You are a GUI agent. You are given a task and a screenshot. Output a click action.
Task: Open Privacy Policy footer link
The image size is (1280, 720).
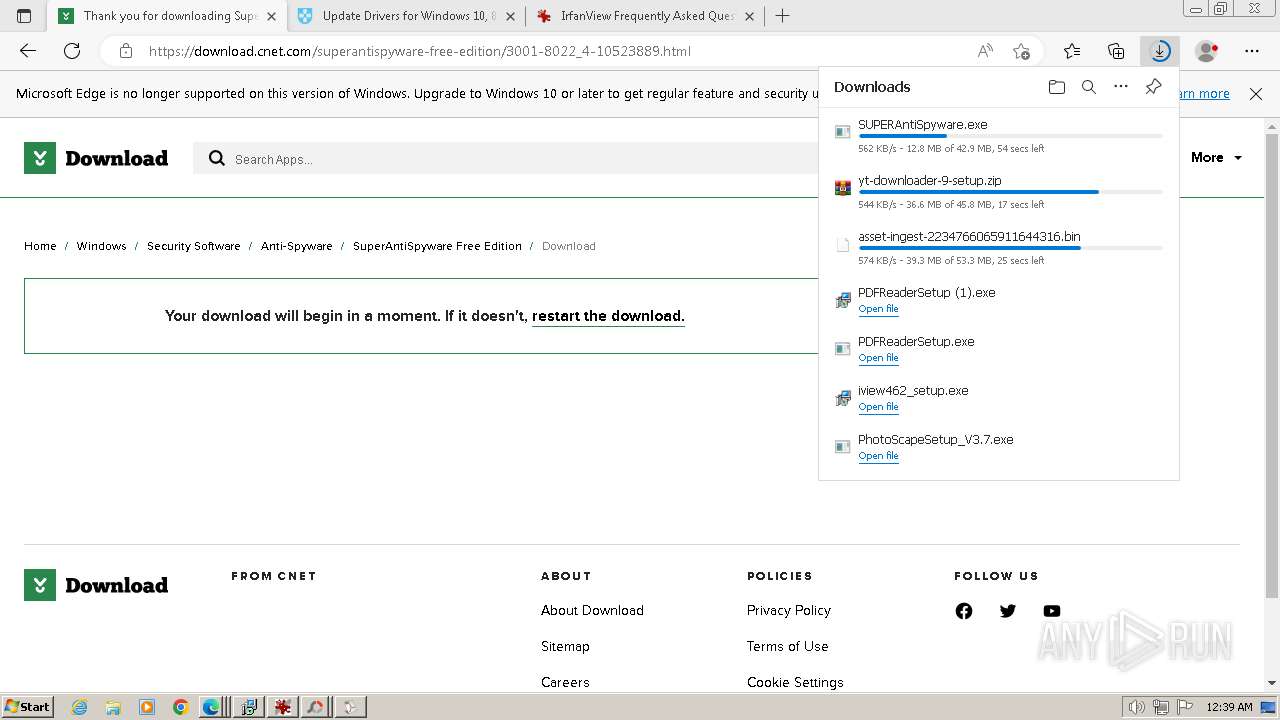point(789,611)
